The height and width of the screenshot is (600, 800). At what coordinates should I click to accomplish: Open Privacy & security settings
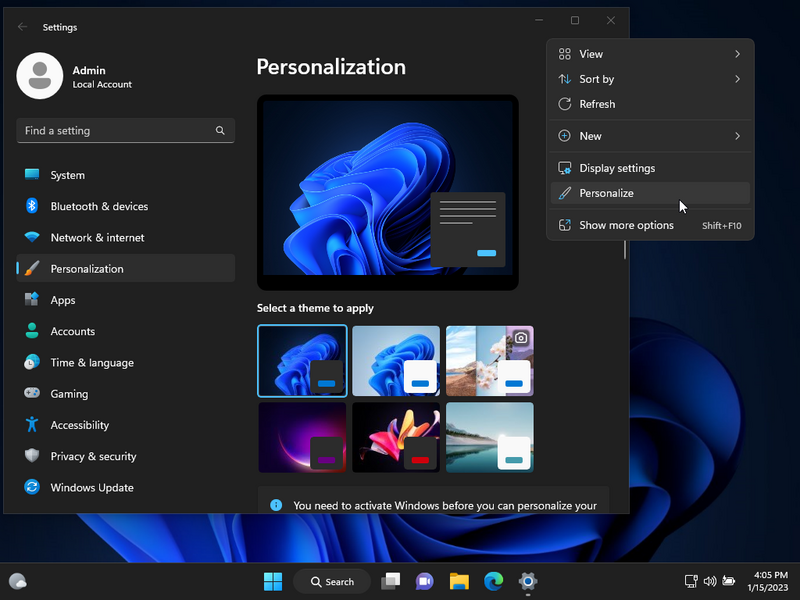click(x=93, y=456)
